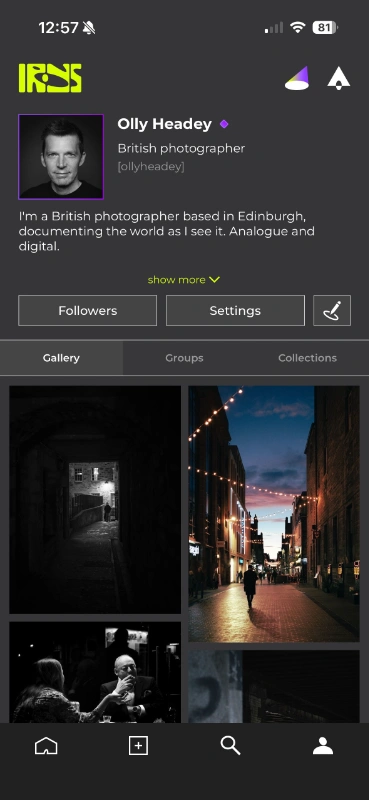Tap the British photographer subtitle
This screenshot has height=800, width=369.
coord(181,148)
